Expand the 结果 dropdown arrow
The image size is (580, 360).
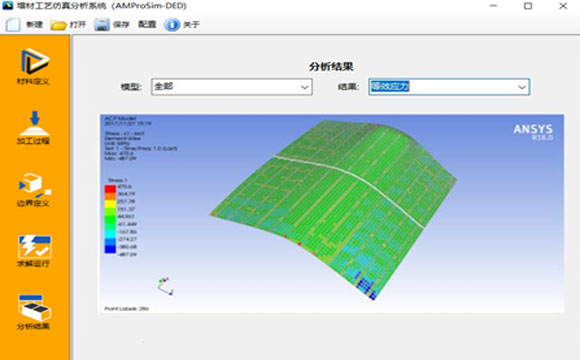(x=522, y=87)
